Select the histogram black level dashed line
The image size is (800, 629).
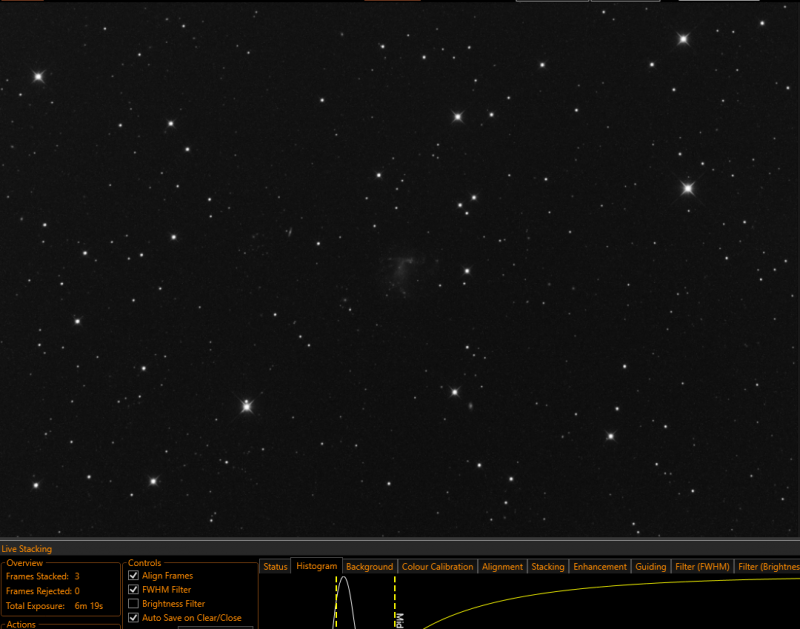[336, 602]
